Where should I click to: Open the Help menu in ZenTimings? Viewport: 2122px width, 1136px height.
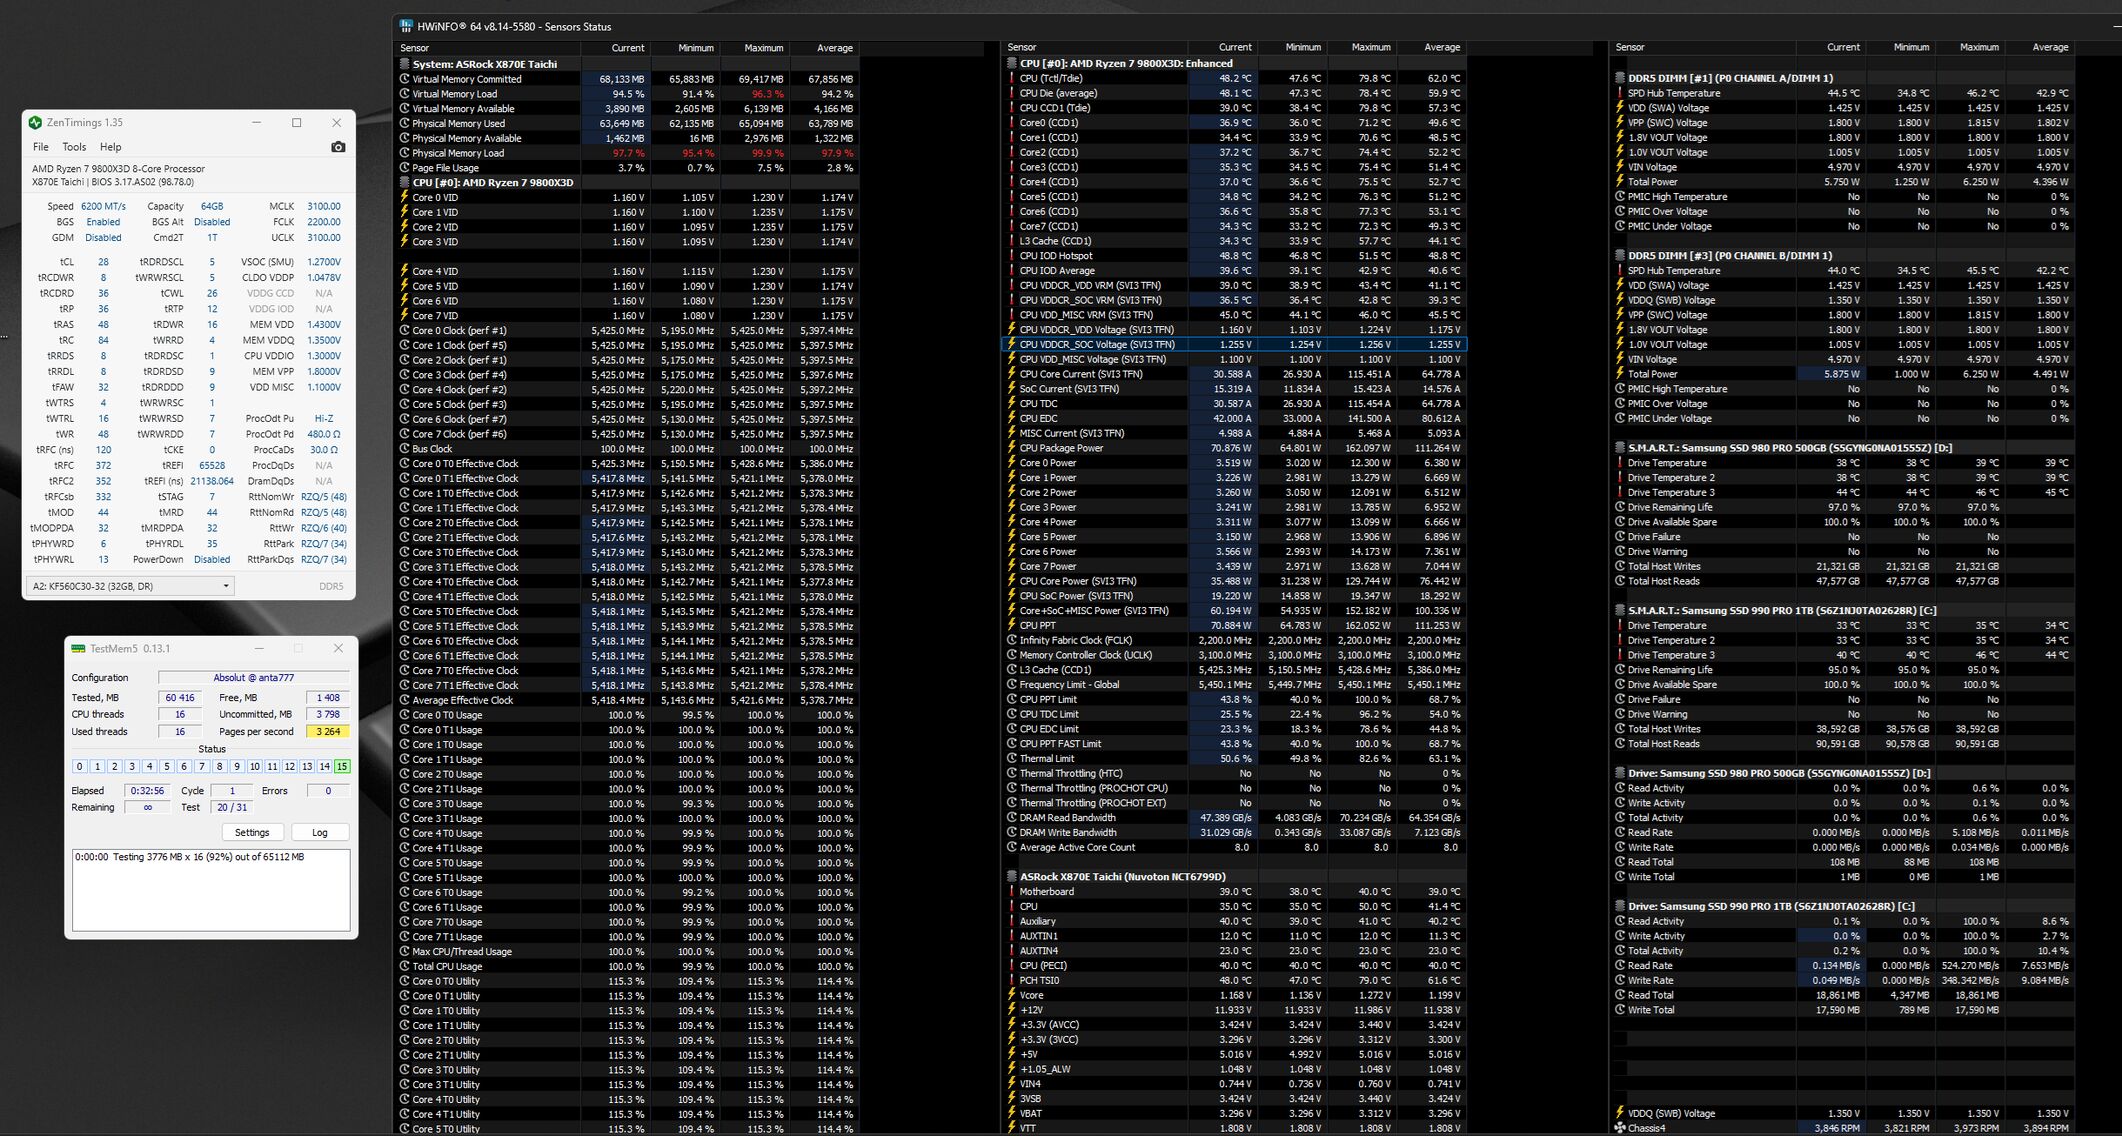tap(110, 147)
